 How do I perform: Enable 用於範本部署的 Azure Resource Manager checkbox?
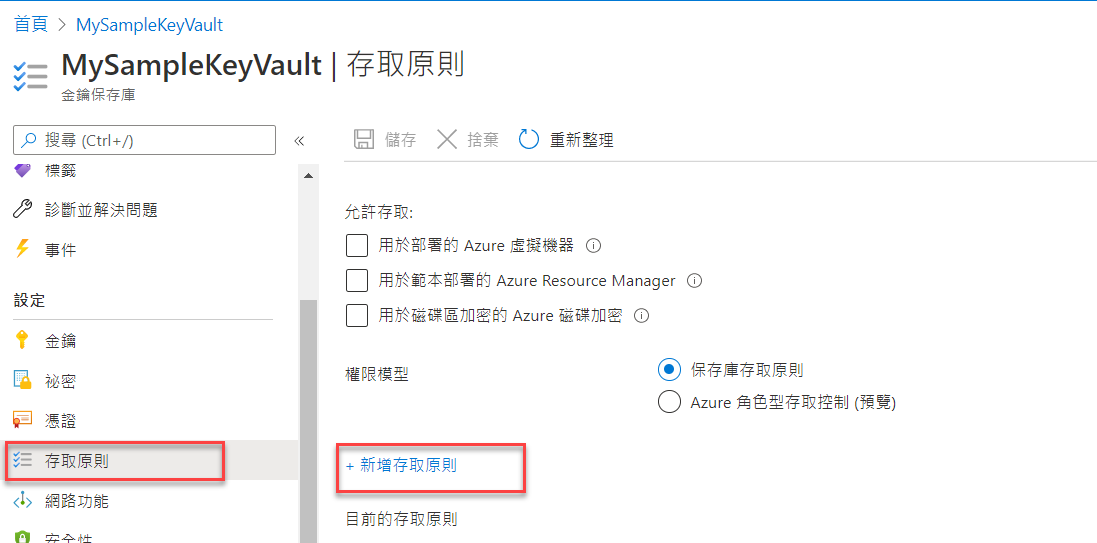[357, 281]
